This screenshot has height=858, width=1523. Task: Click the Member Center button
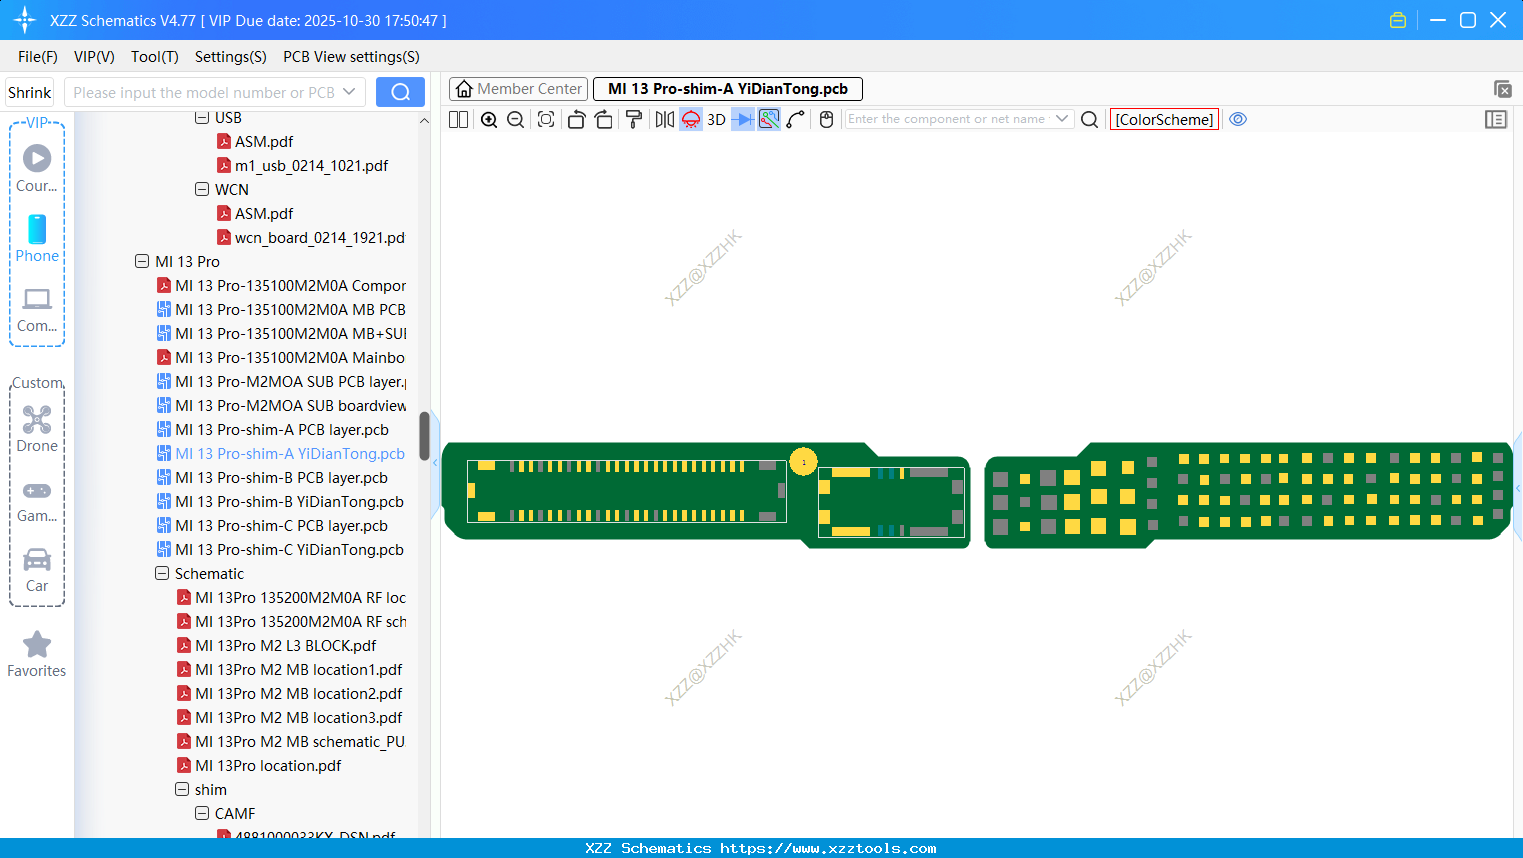point(517,89)
